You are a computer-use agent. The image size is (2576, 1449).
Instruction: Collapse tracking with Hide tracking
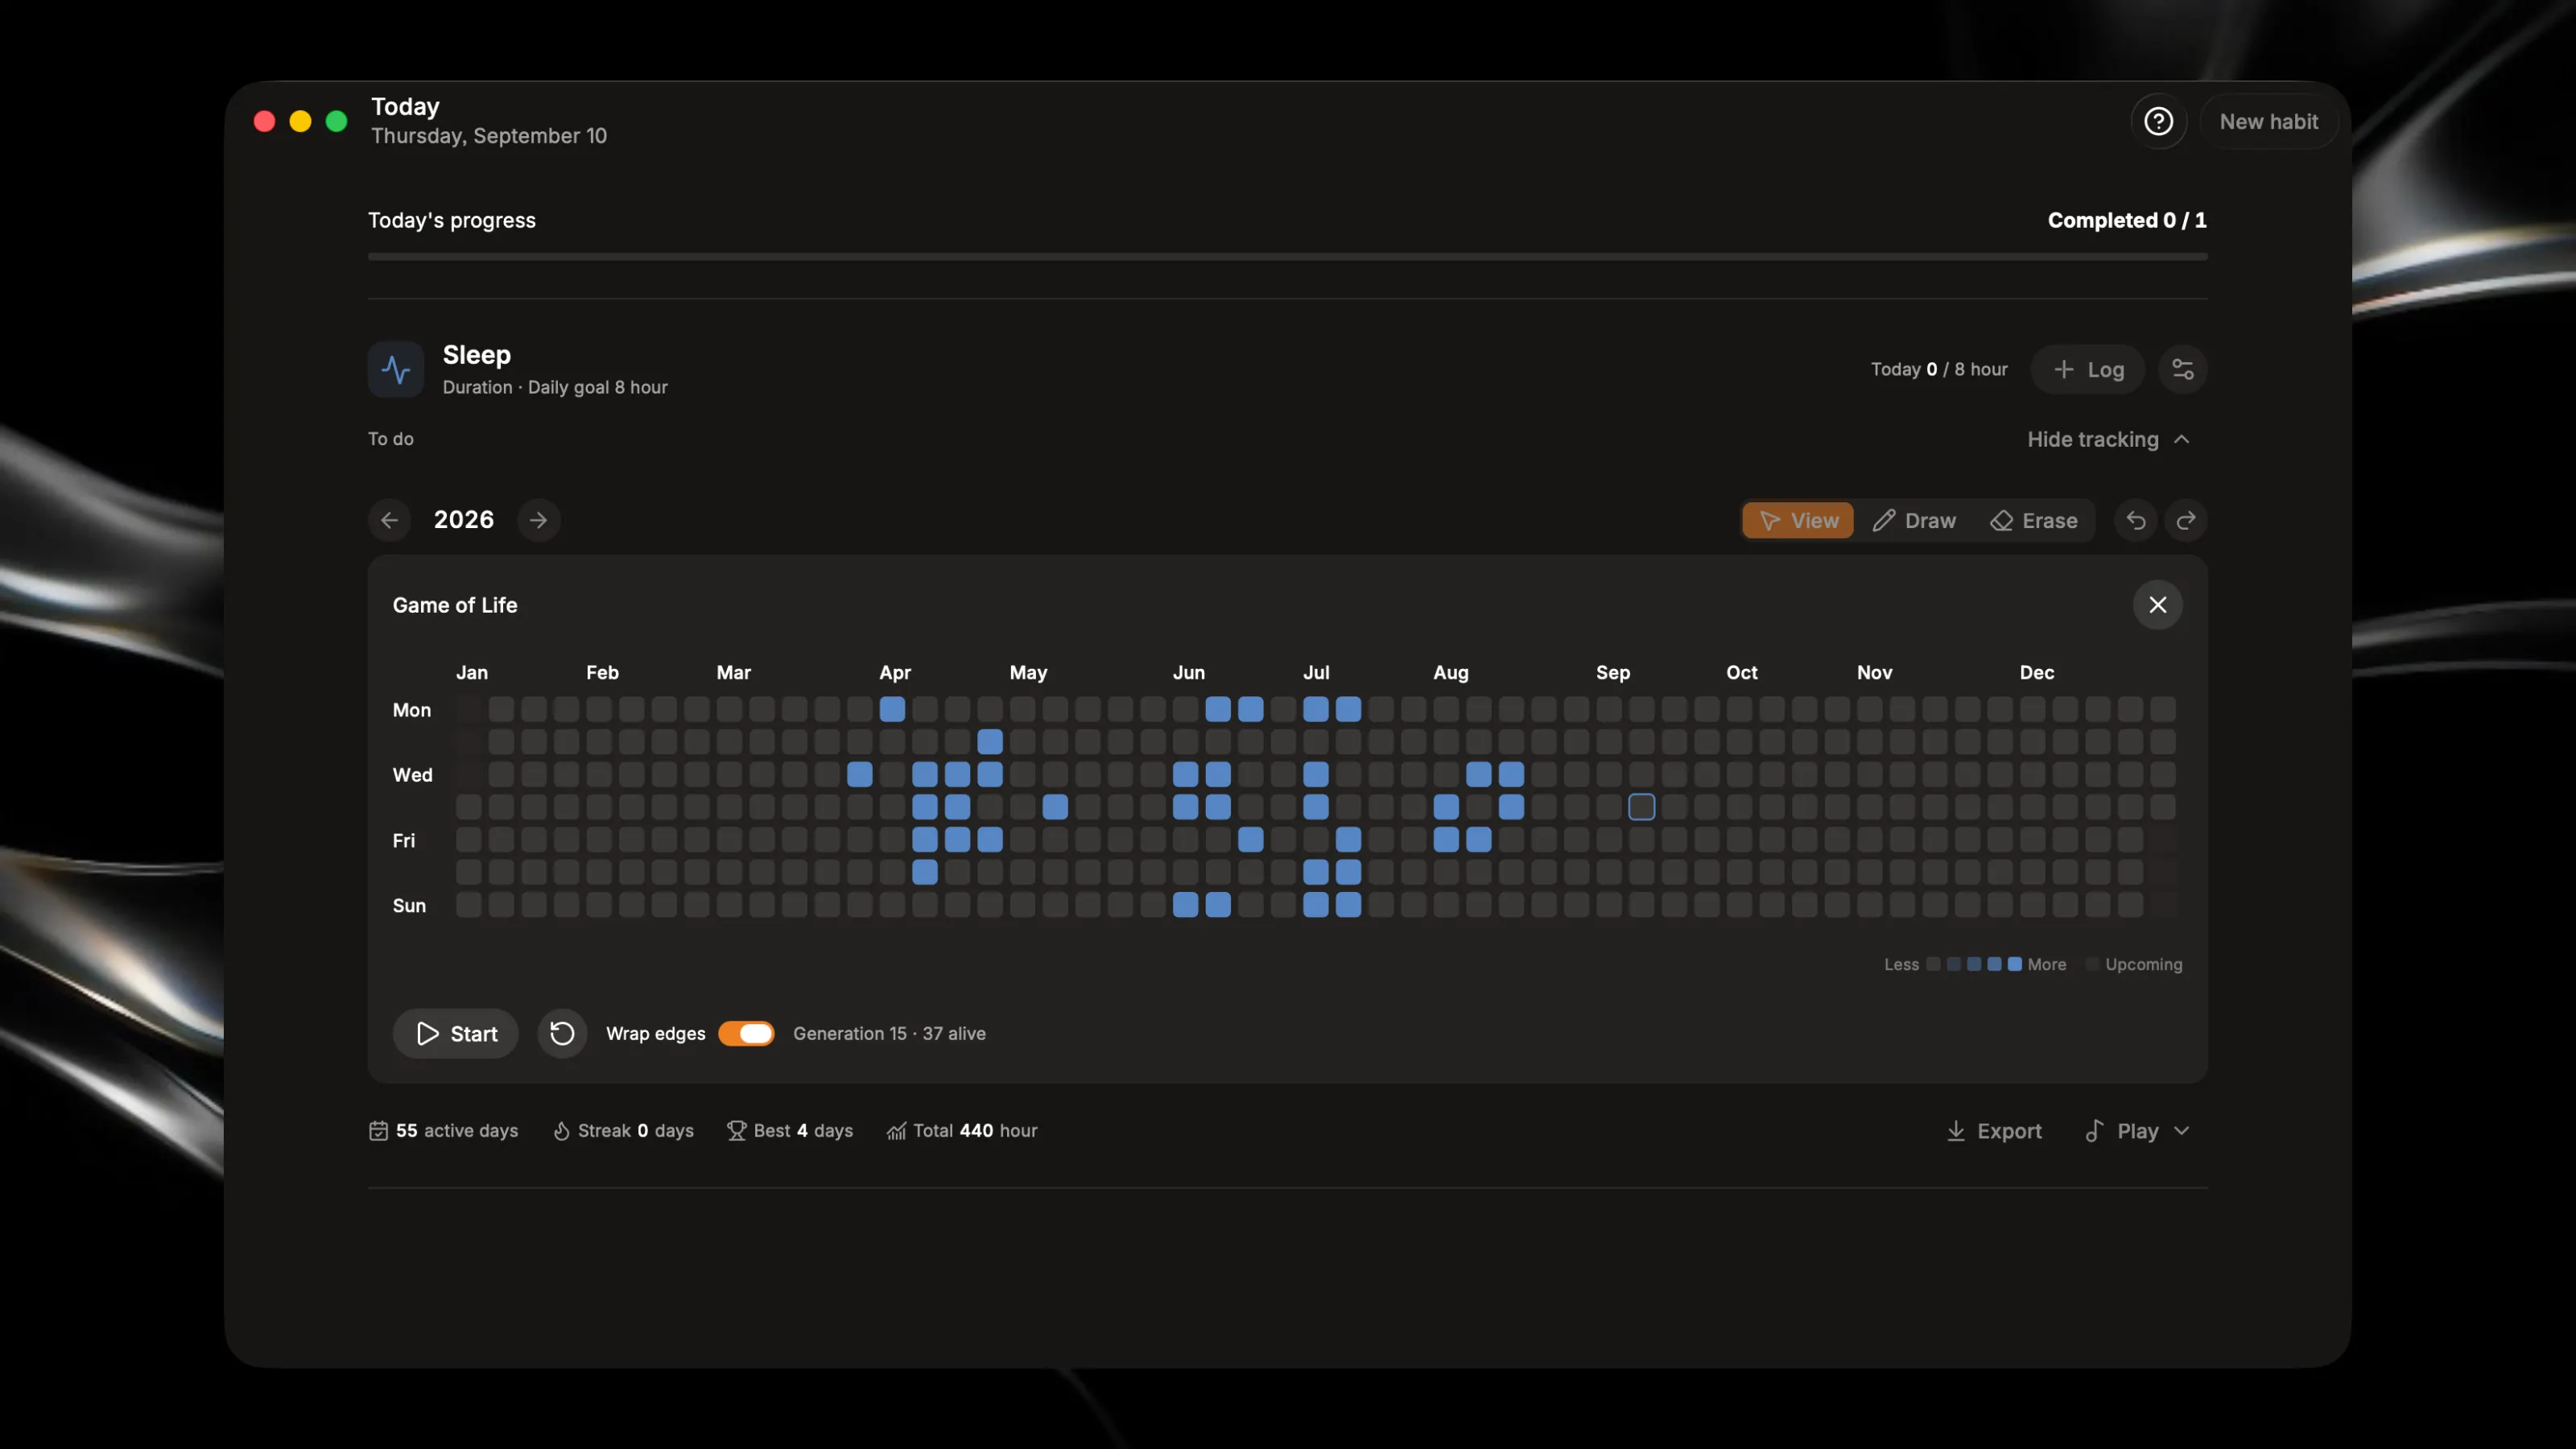pyautogui.click(x=2108, y=439)
